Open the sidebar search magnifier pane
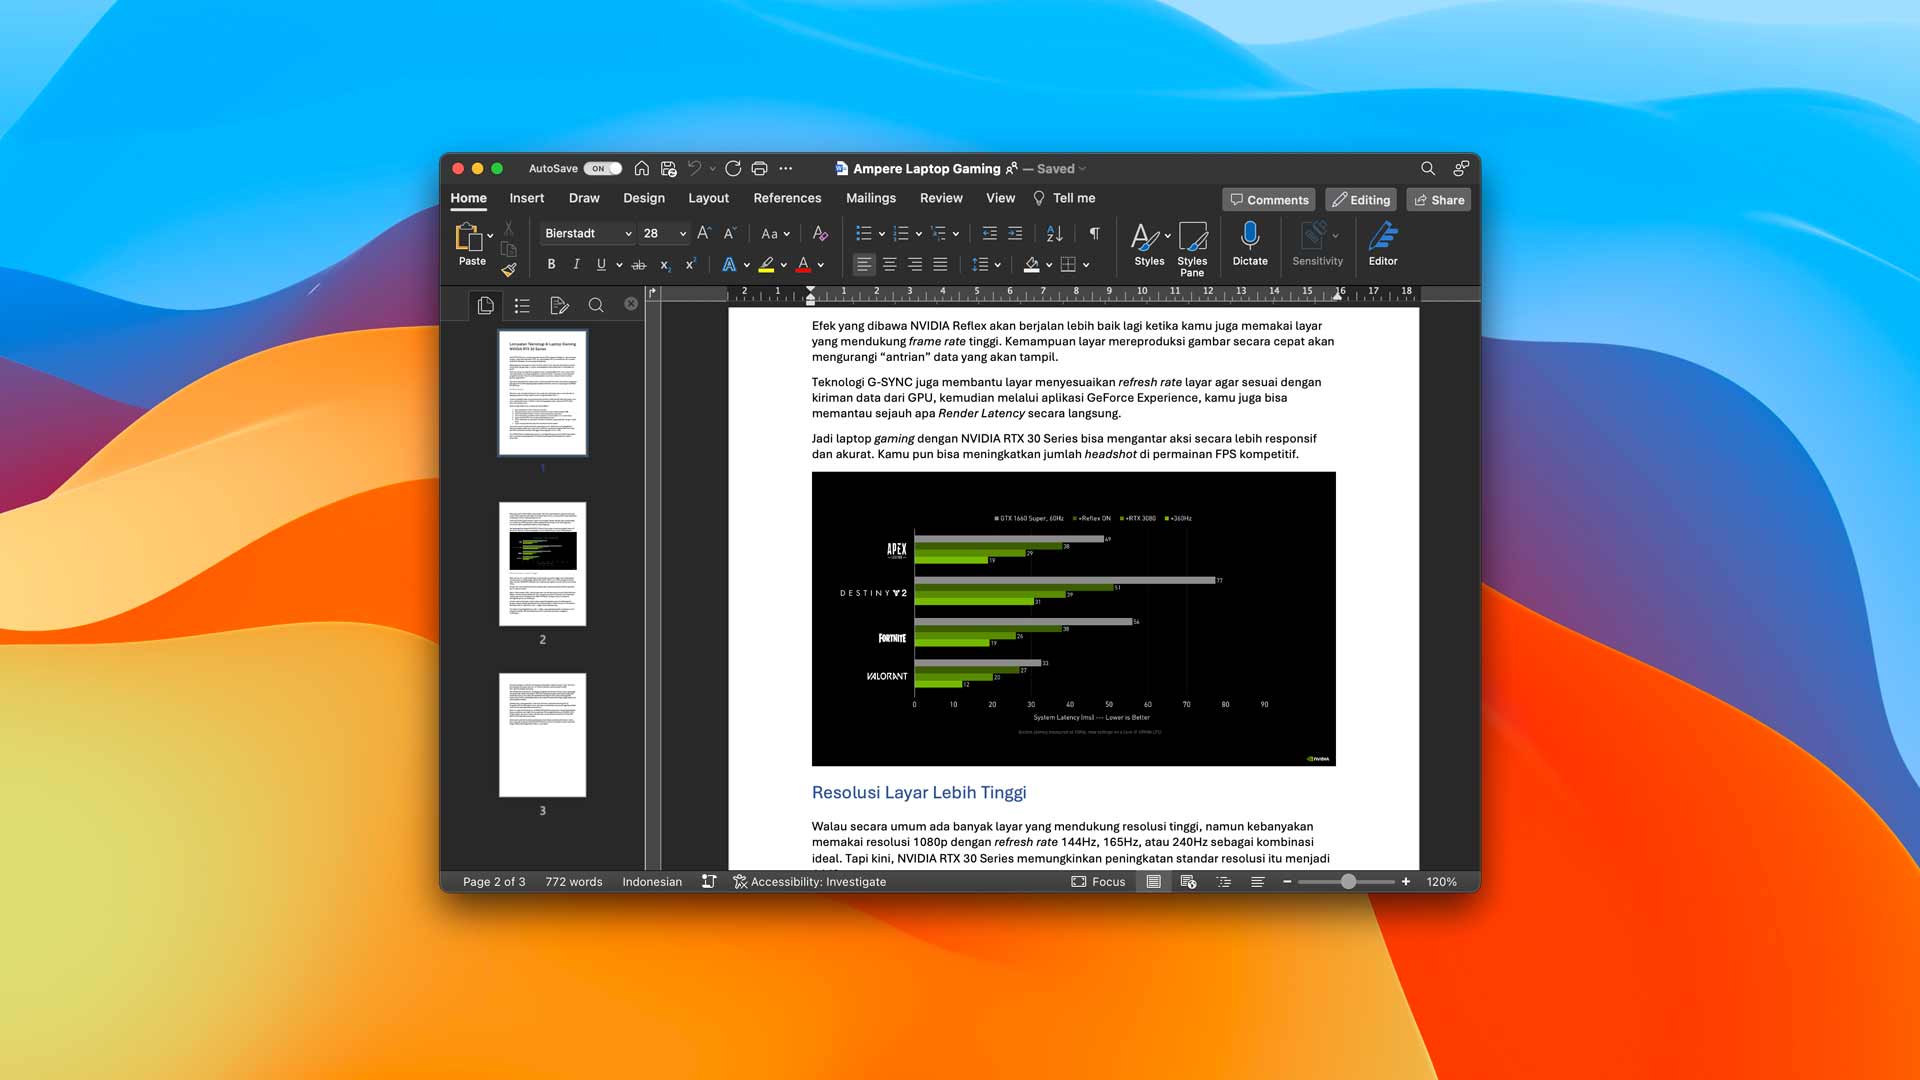 (x=596, y=305)
